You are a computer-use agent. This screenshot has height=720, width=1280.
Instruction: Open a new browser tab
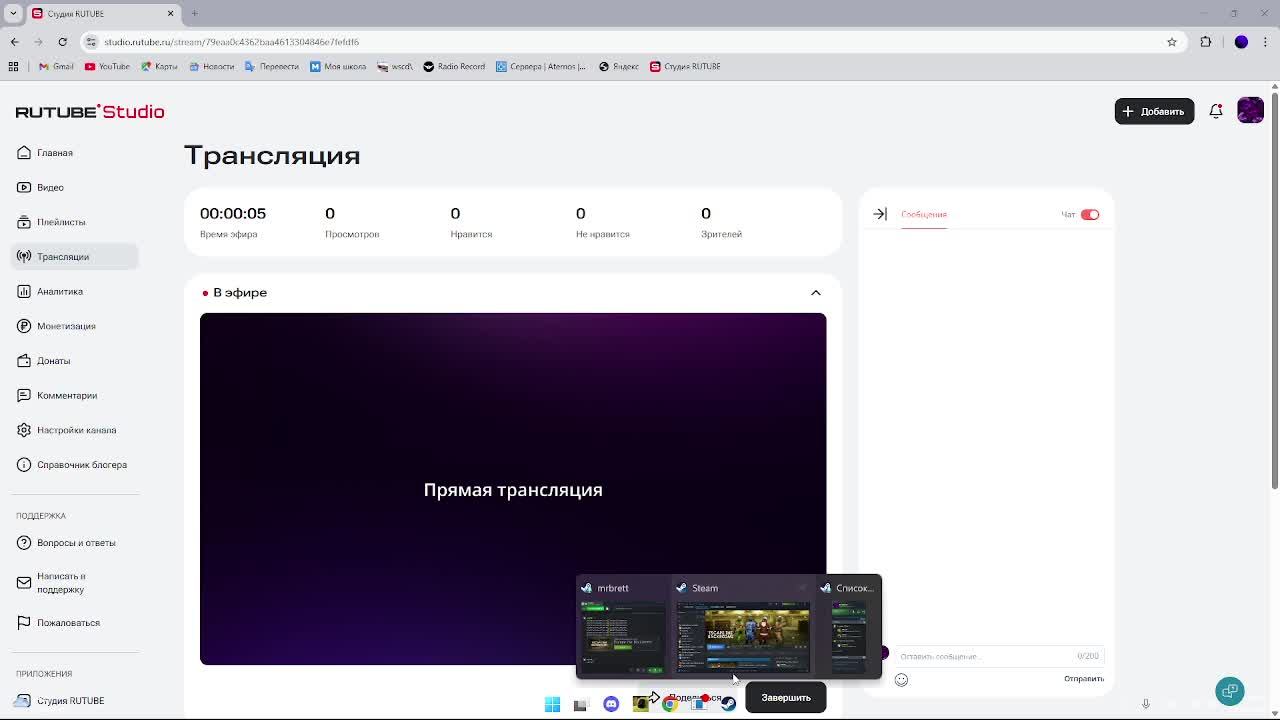point(194,13)
